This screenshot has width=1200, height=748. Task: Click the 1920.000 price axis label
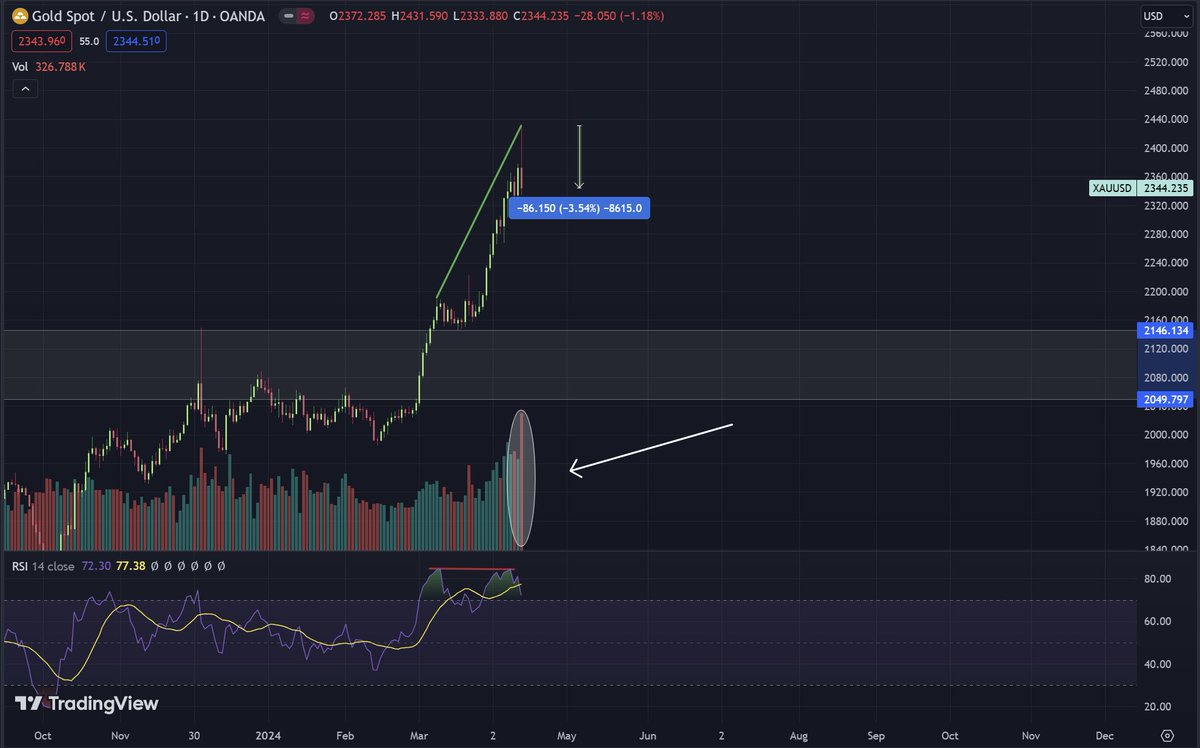point(1168,493)
